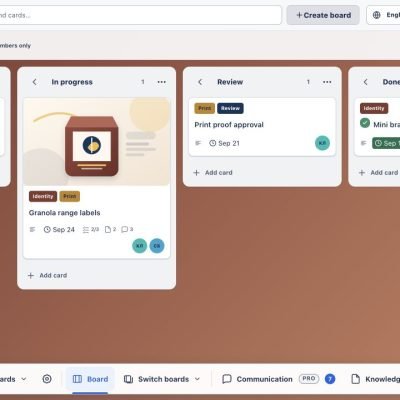Viewport: 400px width, 400px height.
Task: Click the Review list title
Action: pos(230,82)
